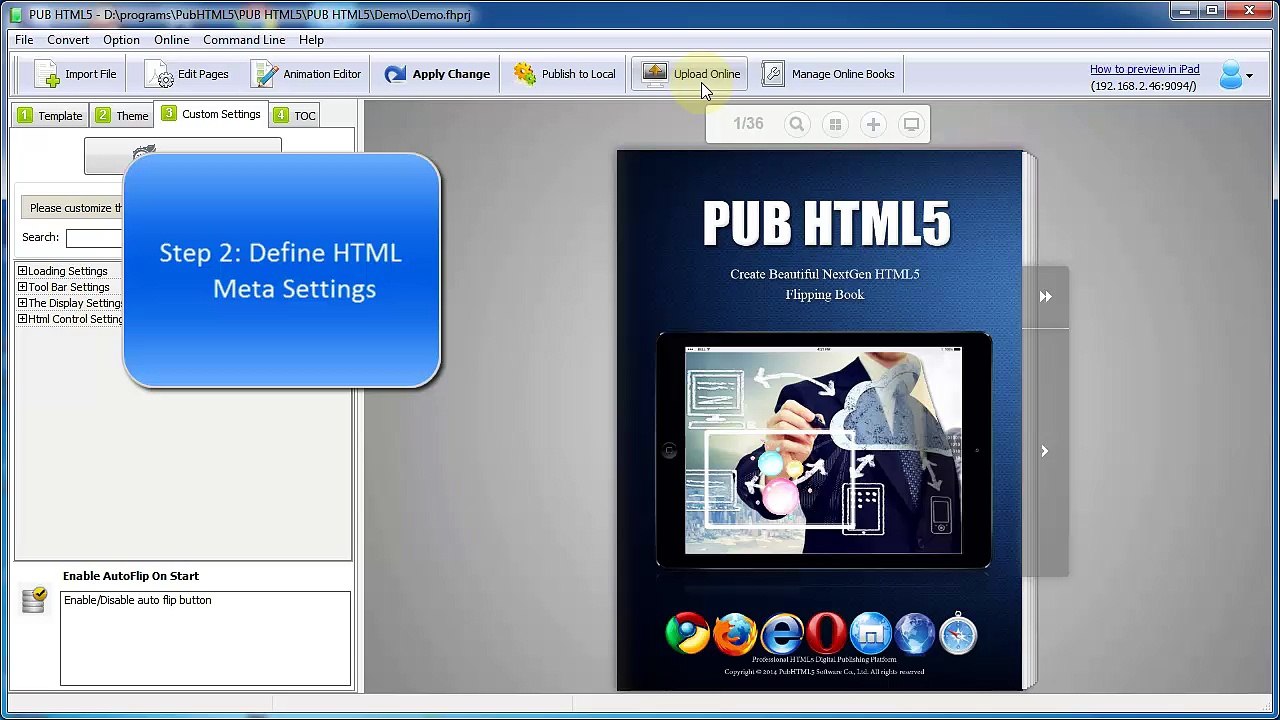Click the Opera browser icon on cover

pyautogui.click(x=826, y=634)
